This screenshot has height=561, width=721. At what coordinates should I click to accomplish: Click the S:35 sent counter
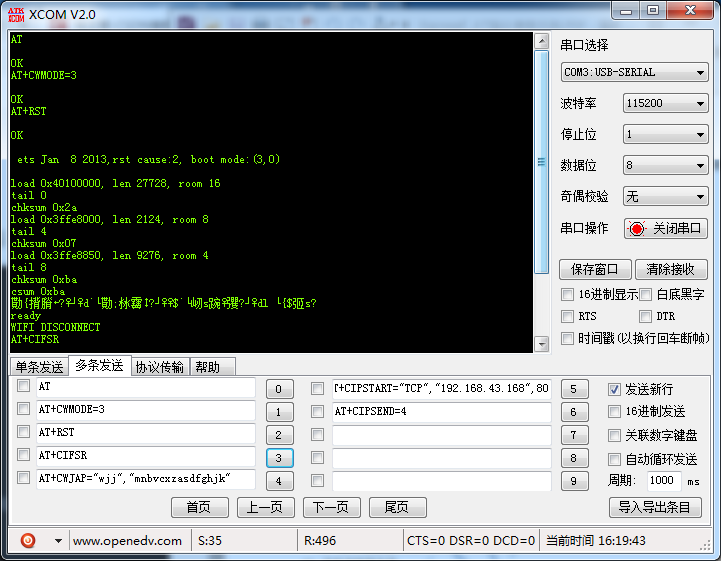pos(210,541)
